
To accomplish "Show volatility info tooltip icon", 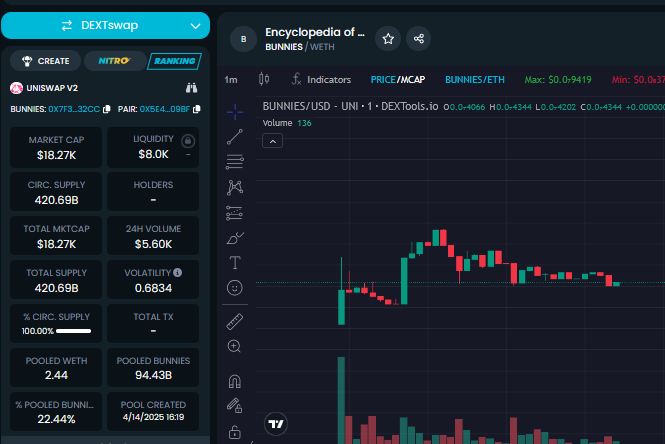I will tap(178, 272).
